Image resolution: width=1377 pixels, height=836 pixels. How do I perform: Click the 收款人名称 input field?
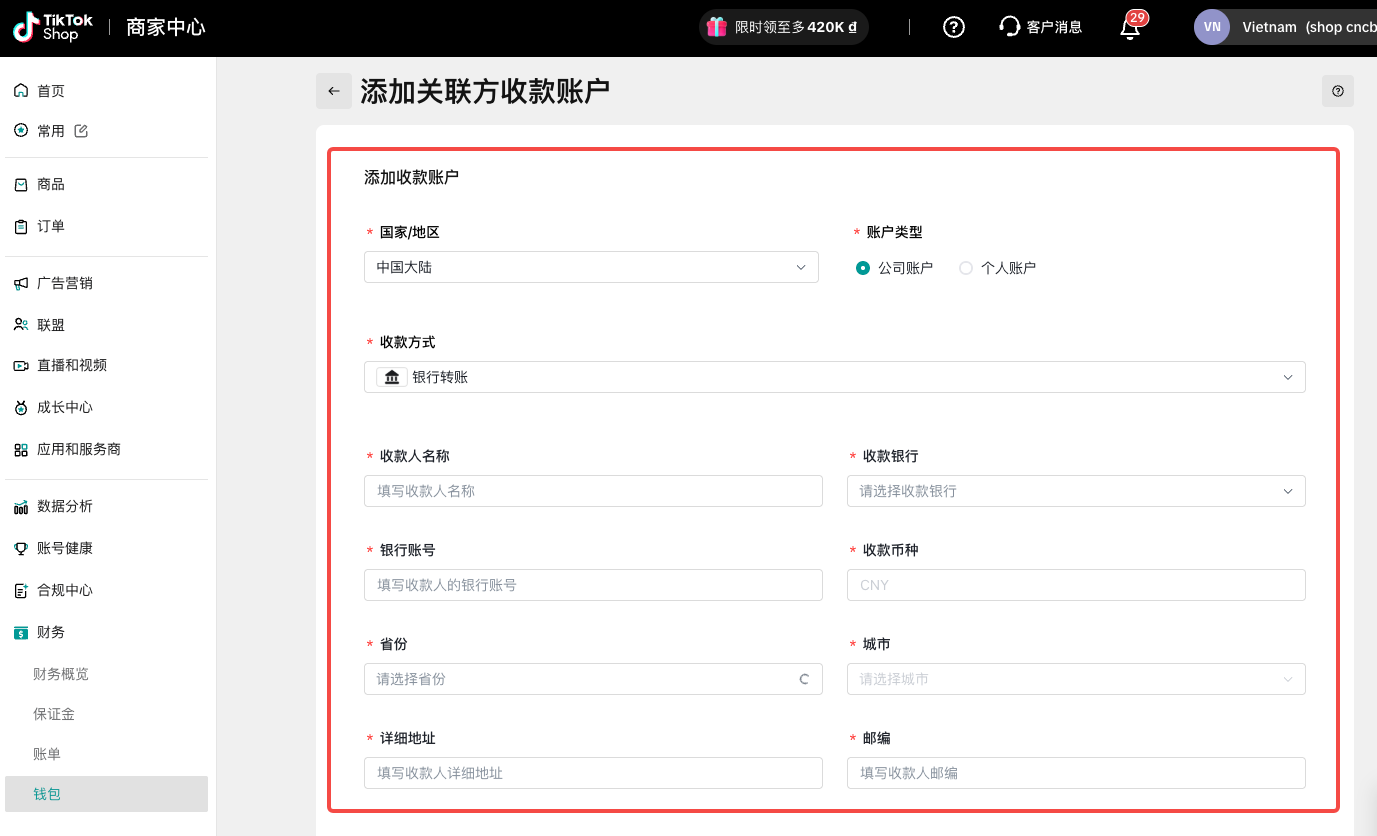click(x=592, y=491)
